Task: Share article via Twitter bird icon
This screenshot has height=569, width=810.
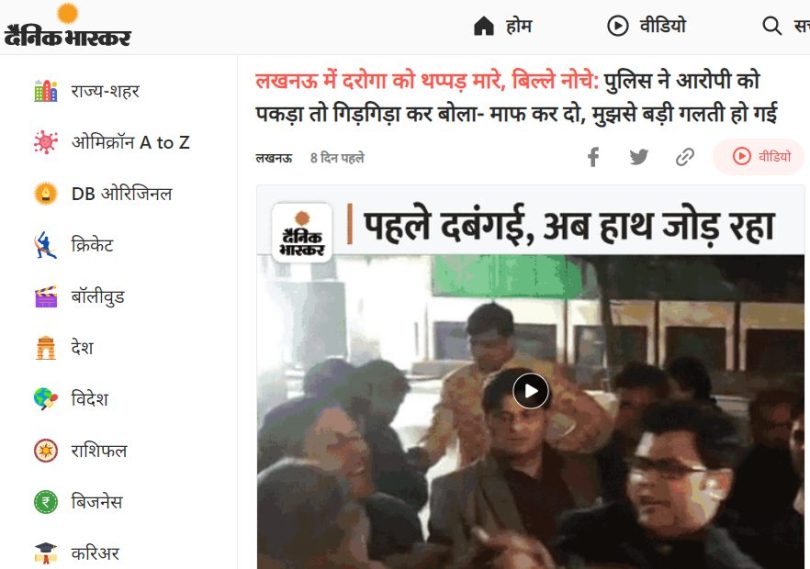Action: pyautogui.click(x=639, y=157)
